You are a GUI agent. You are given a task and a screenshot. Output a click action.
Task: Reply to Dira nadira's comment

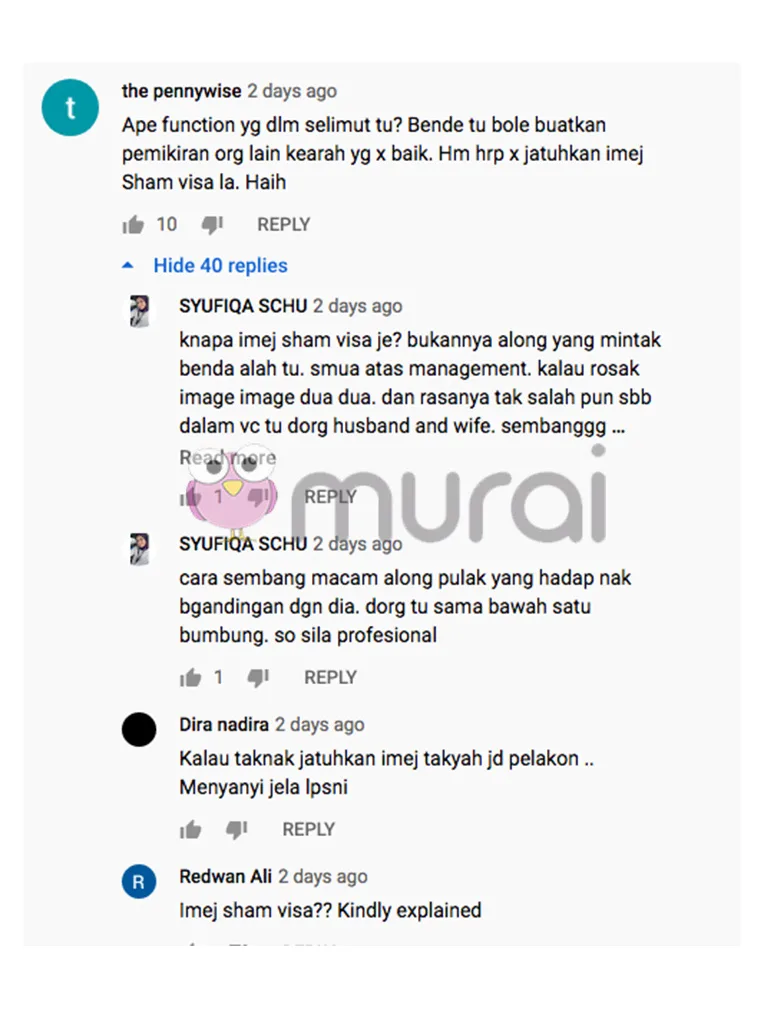308,829
